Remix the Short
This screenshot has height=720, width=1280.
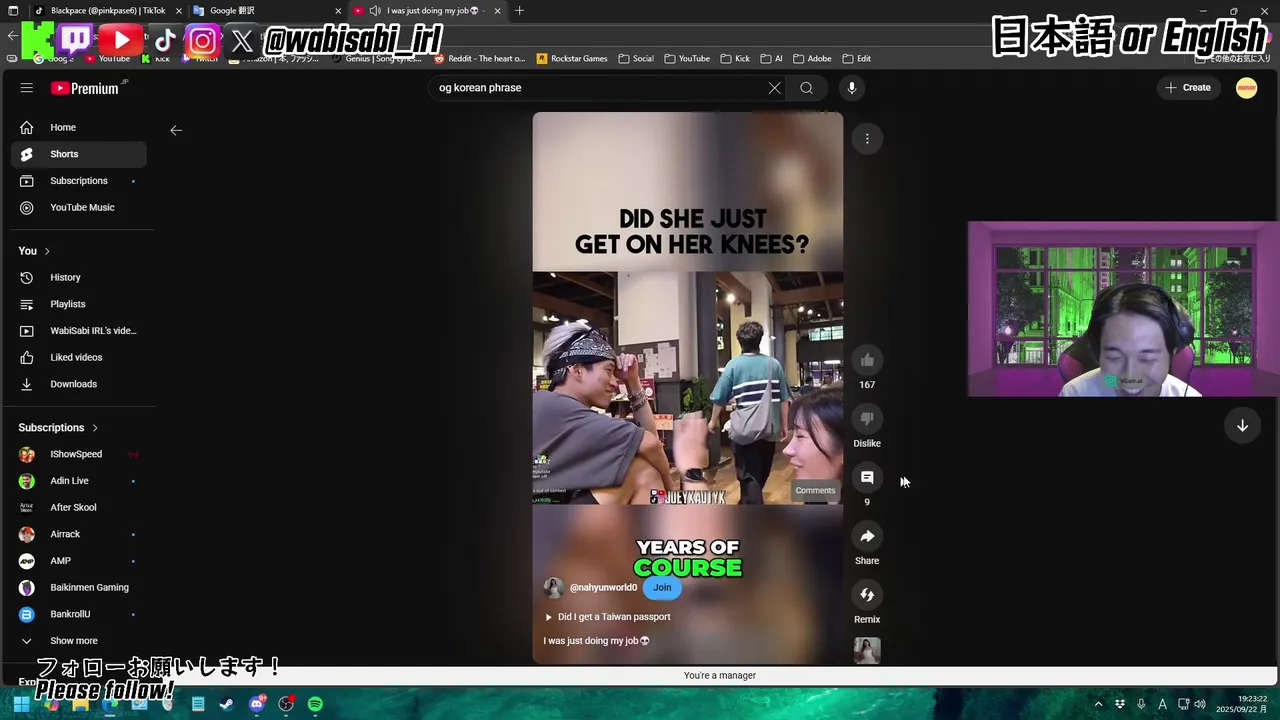pos(867,595)
